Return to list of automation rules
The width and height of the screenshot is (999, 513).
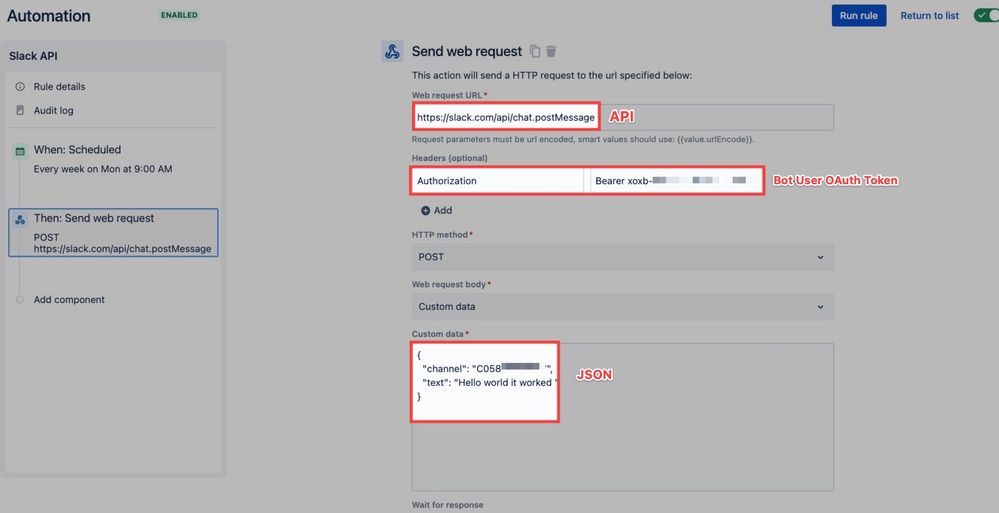(929, 16)
